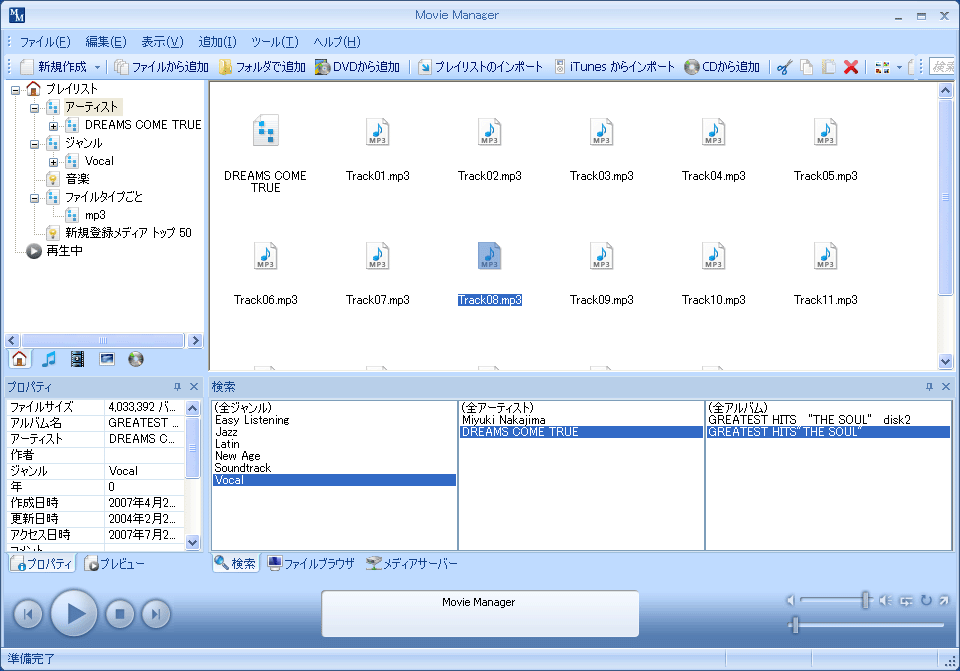Select mp3 item in the tree
Viewport: 960px width, 671px height.
[95, 215]
